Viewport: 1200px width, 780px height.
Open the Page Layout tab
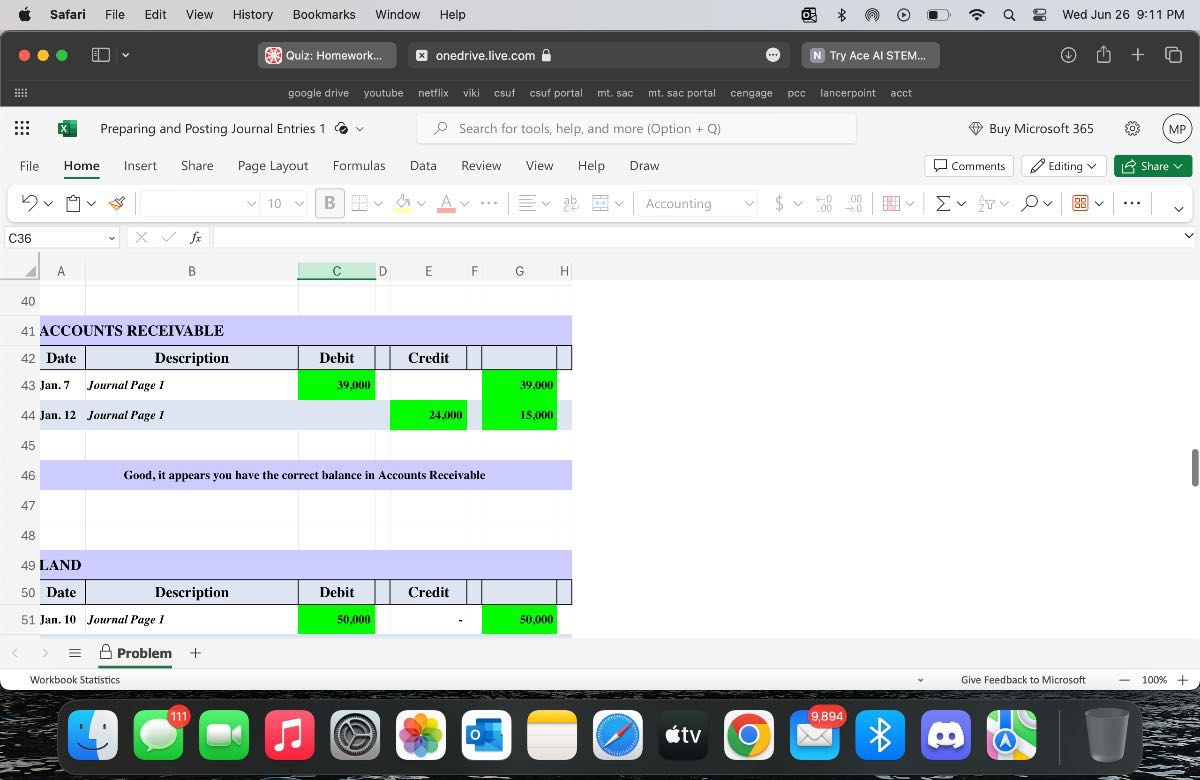(x=273, y=166)
